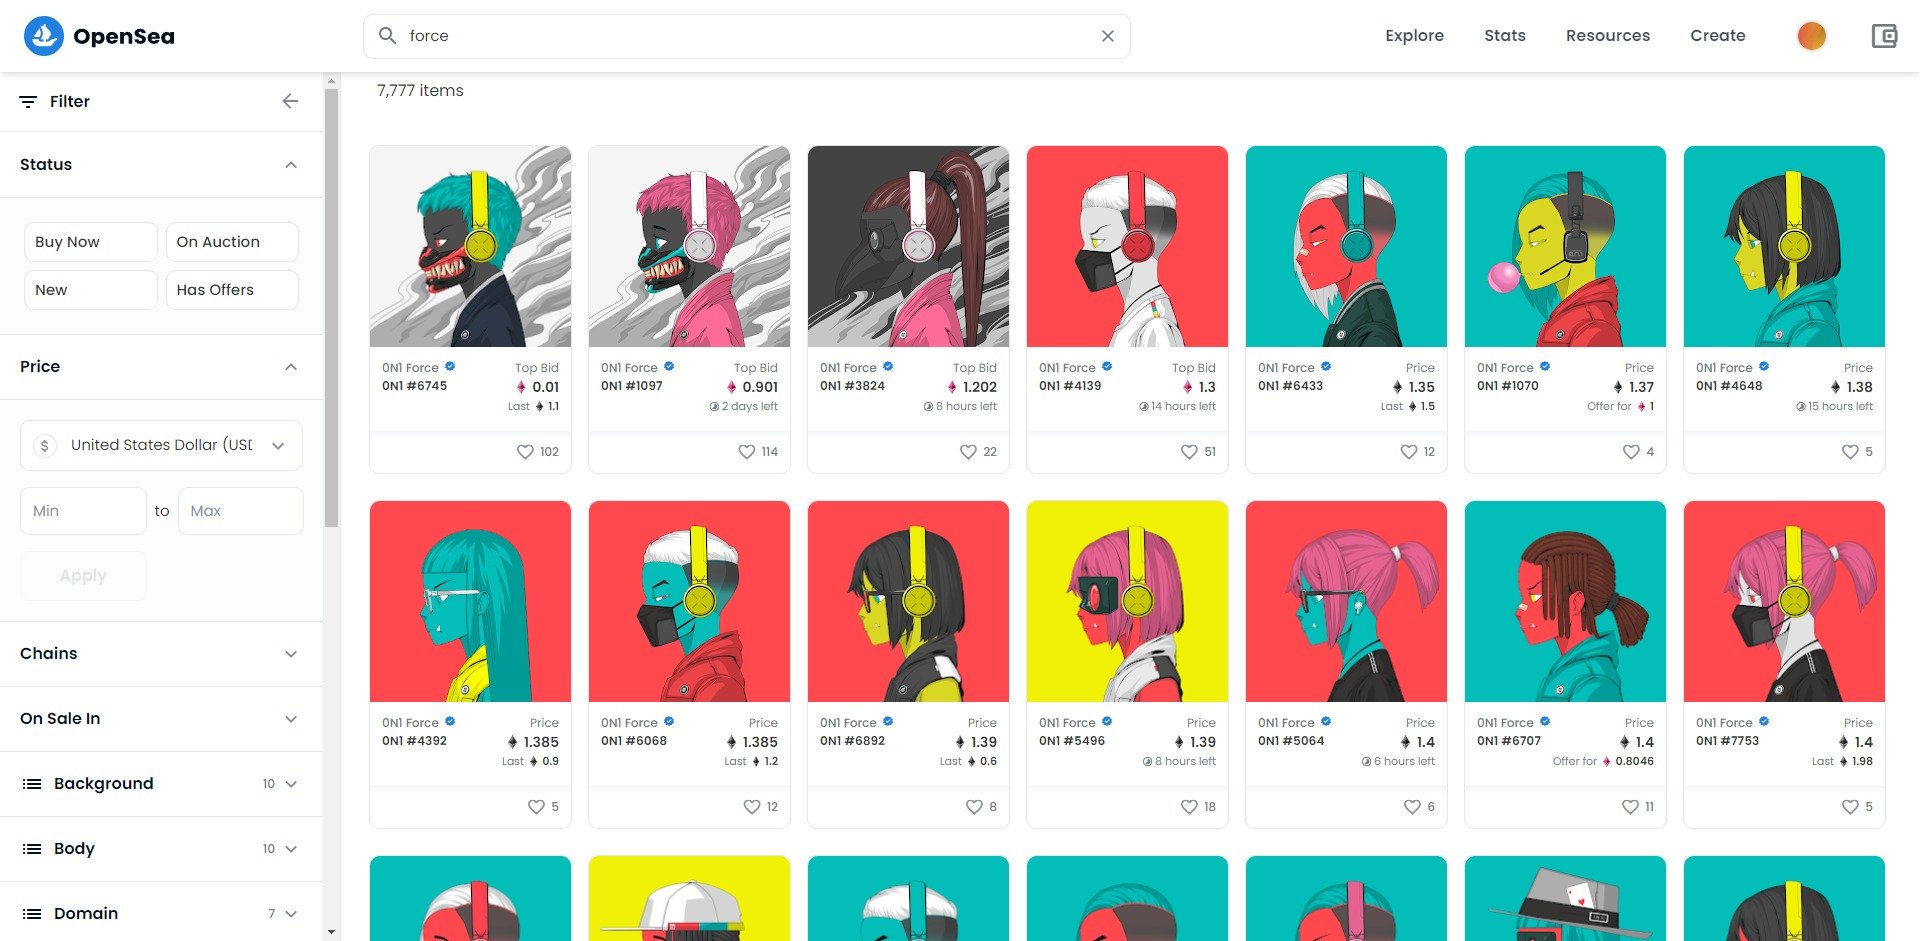Click the sidebar vertical scrollbar
The width and height of the screenshot is (1920, 941).
pos(332,307)
